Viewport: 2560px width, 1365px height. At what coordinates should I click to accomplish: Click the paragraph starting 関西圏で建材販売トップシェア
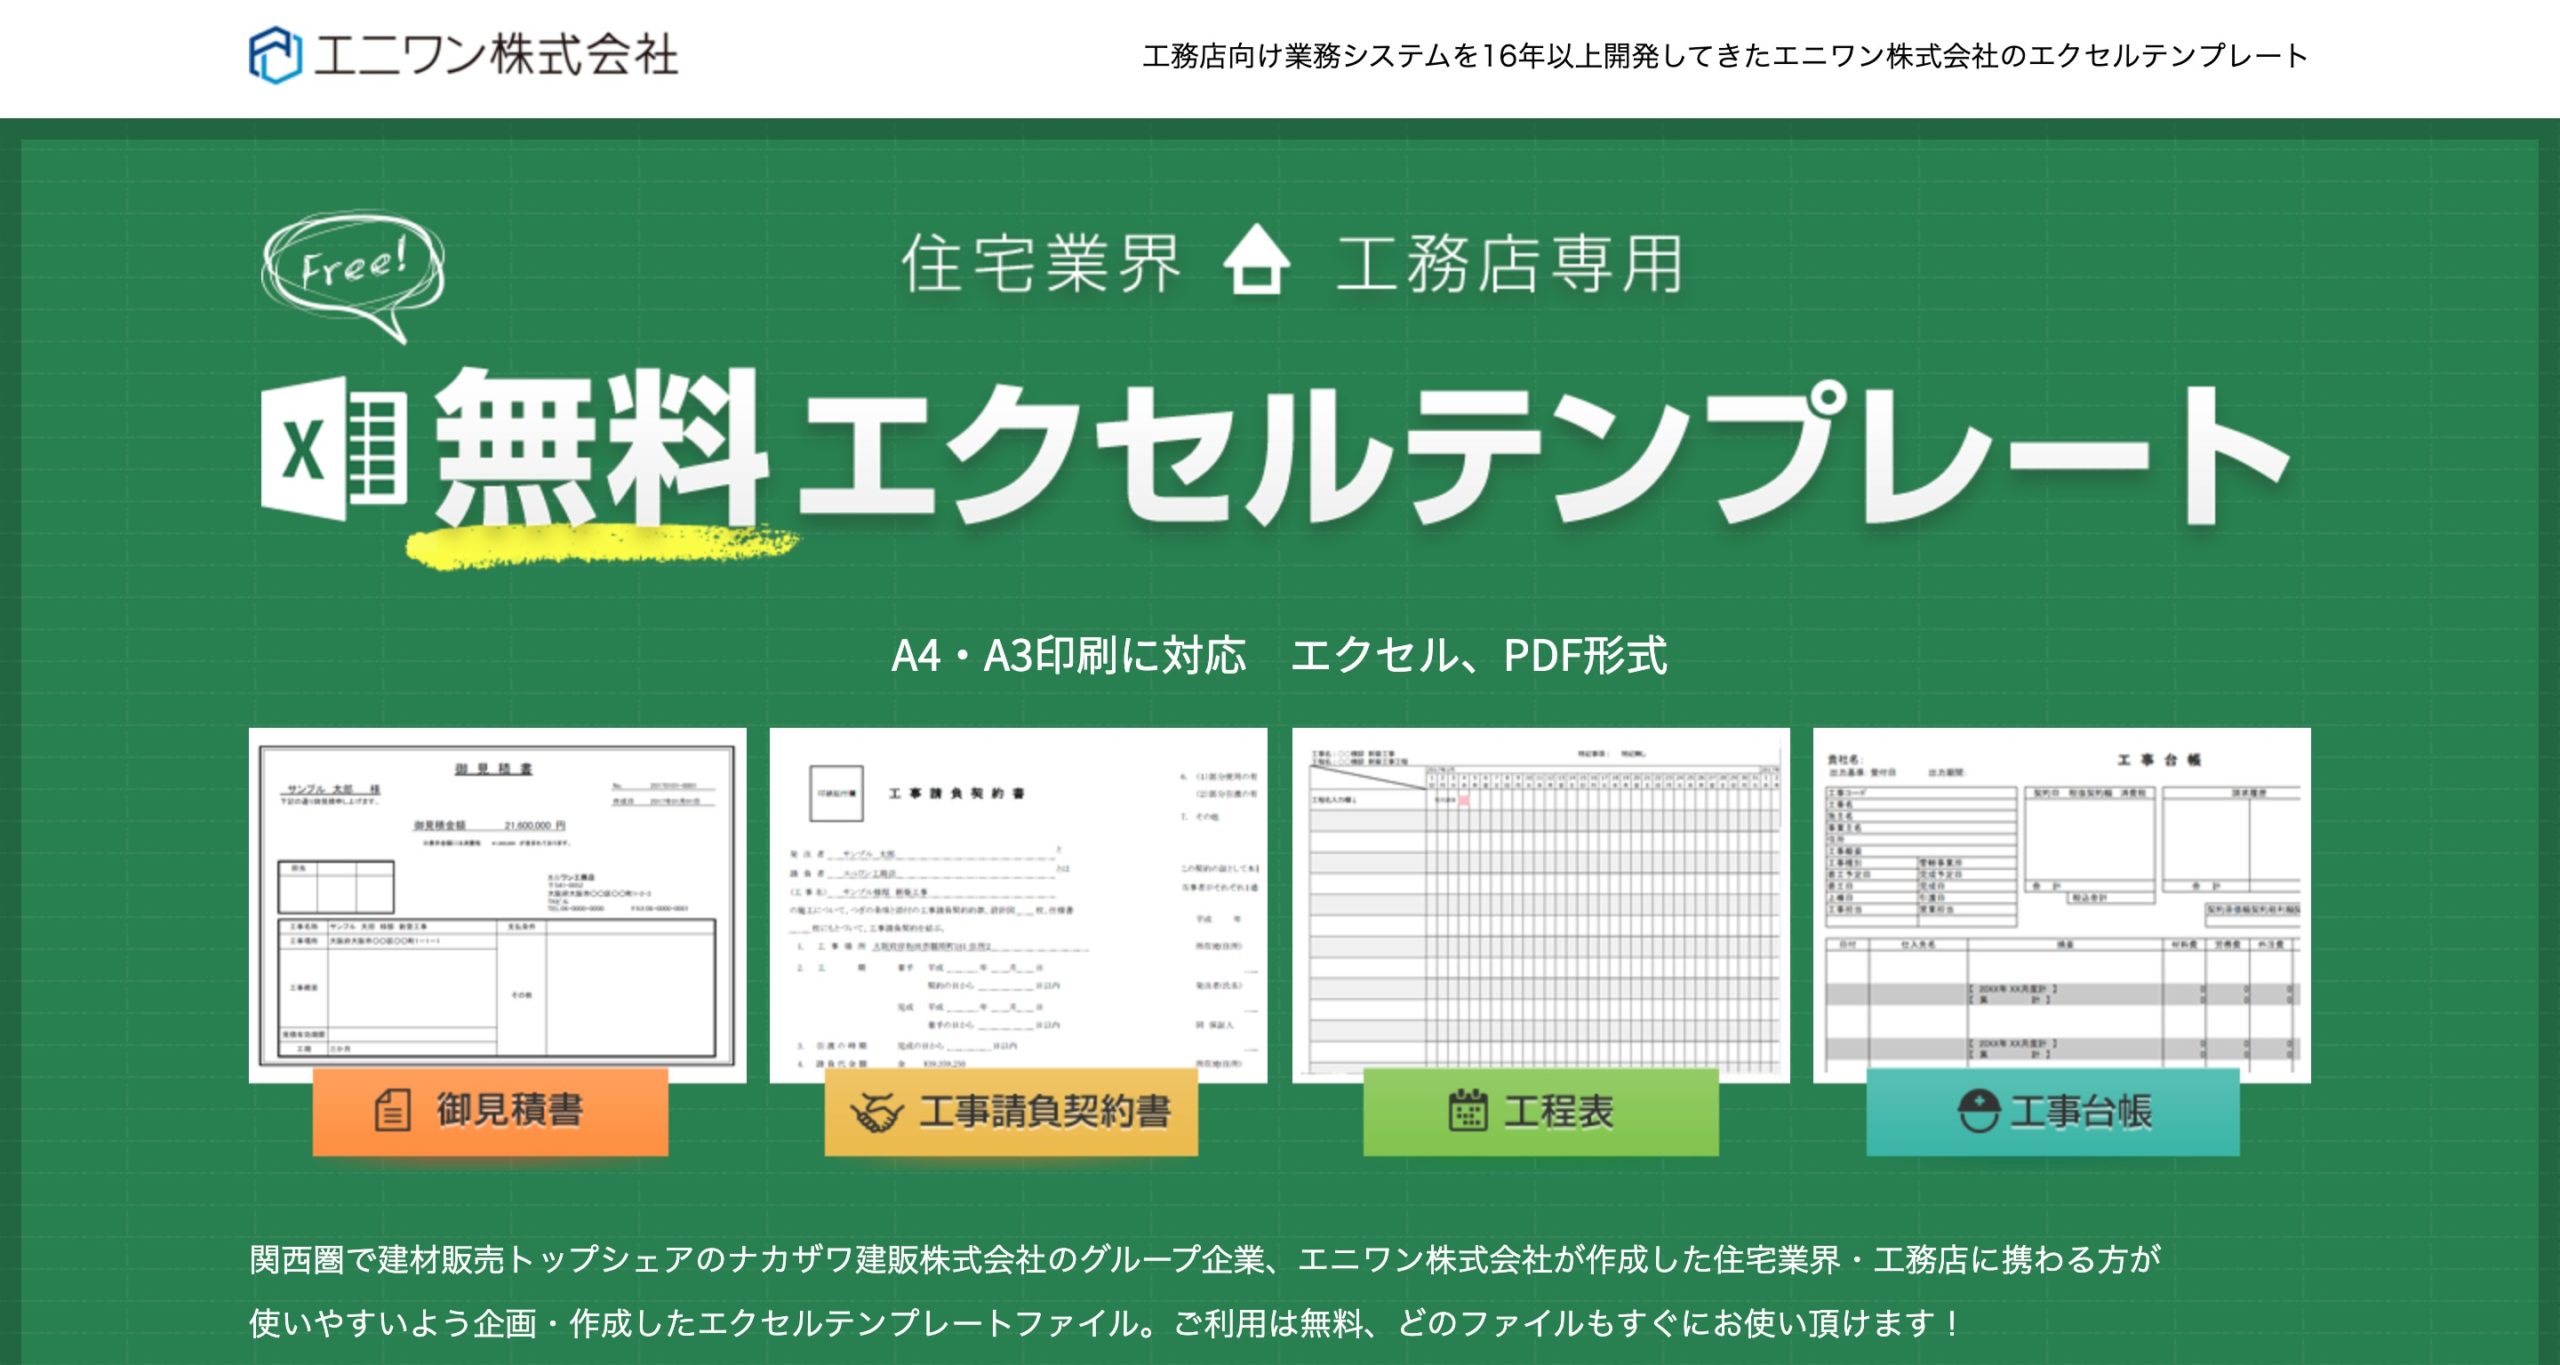(1205, 1259)
